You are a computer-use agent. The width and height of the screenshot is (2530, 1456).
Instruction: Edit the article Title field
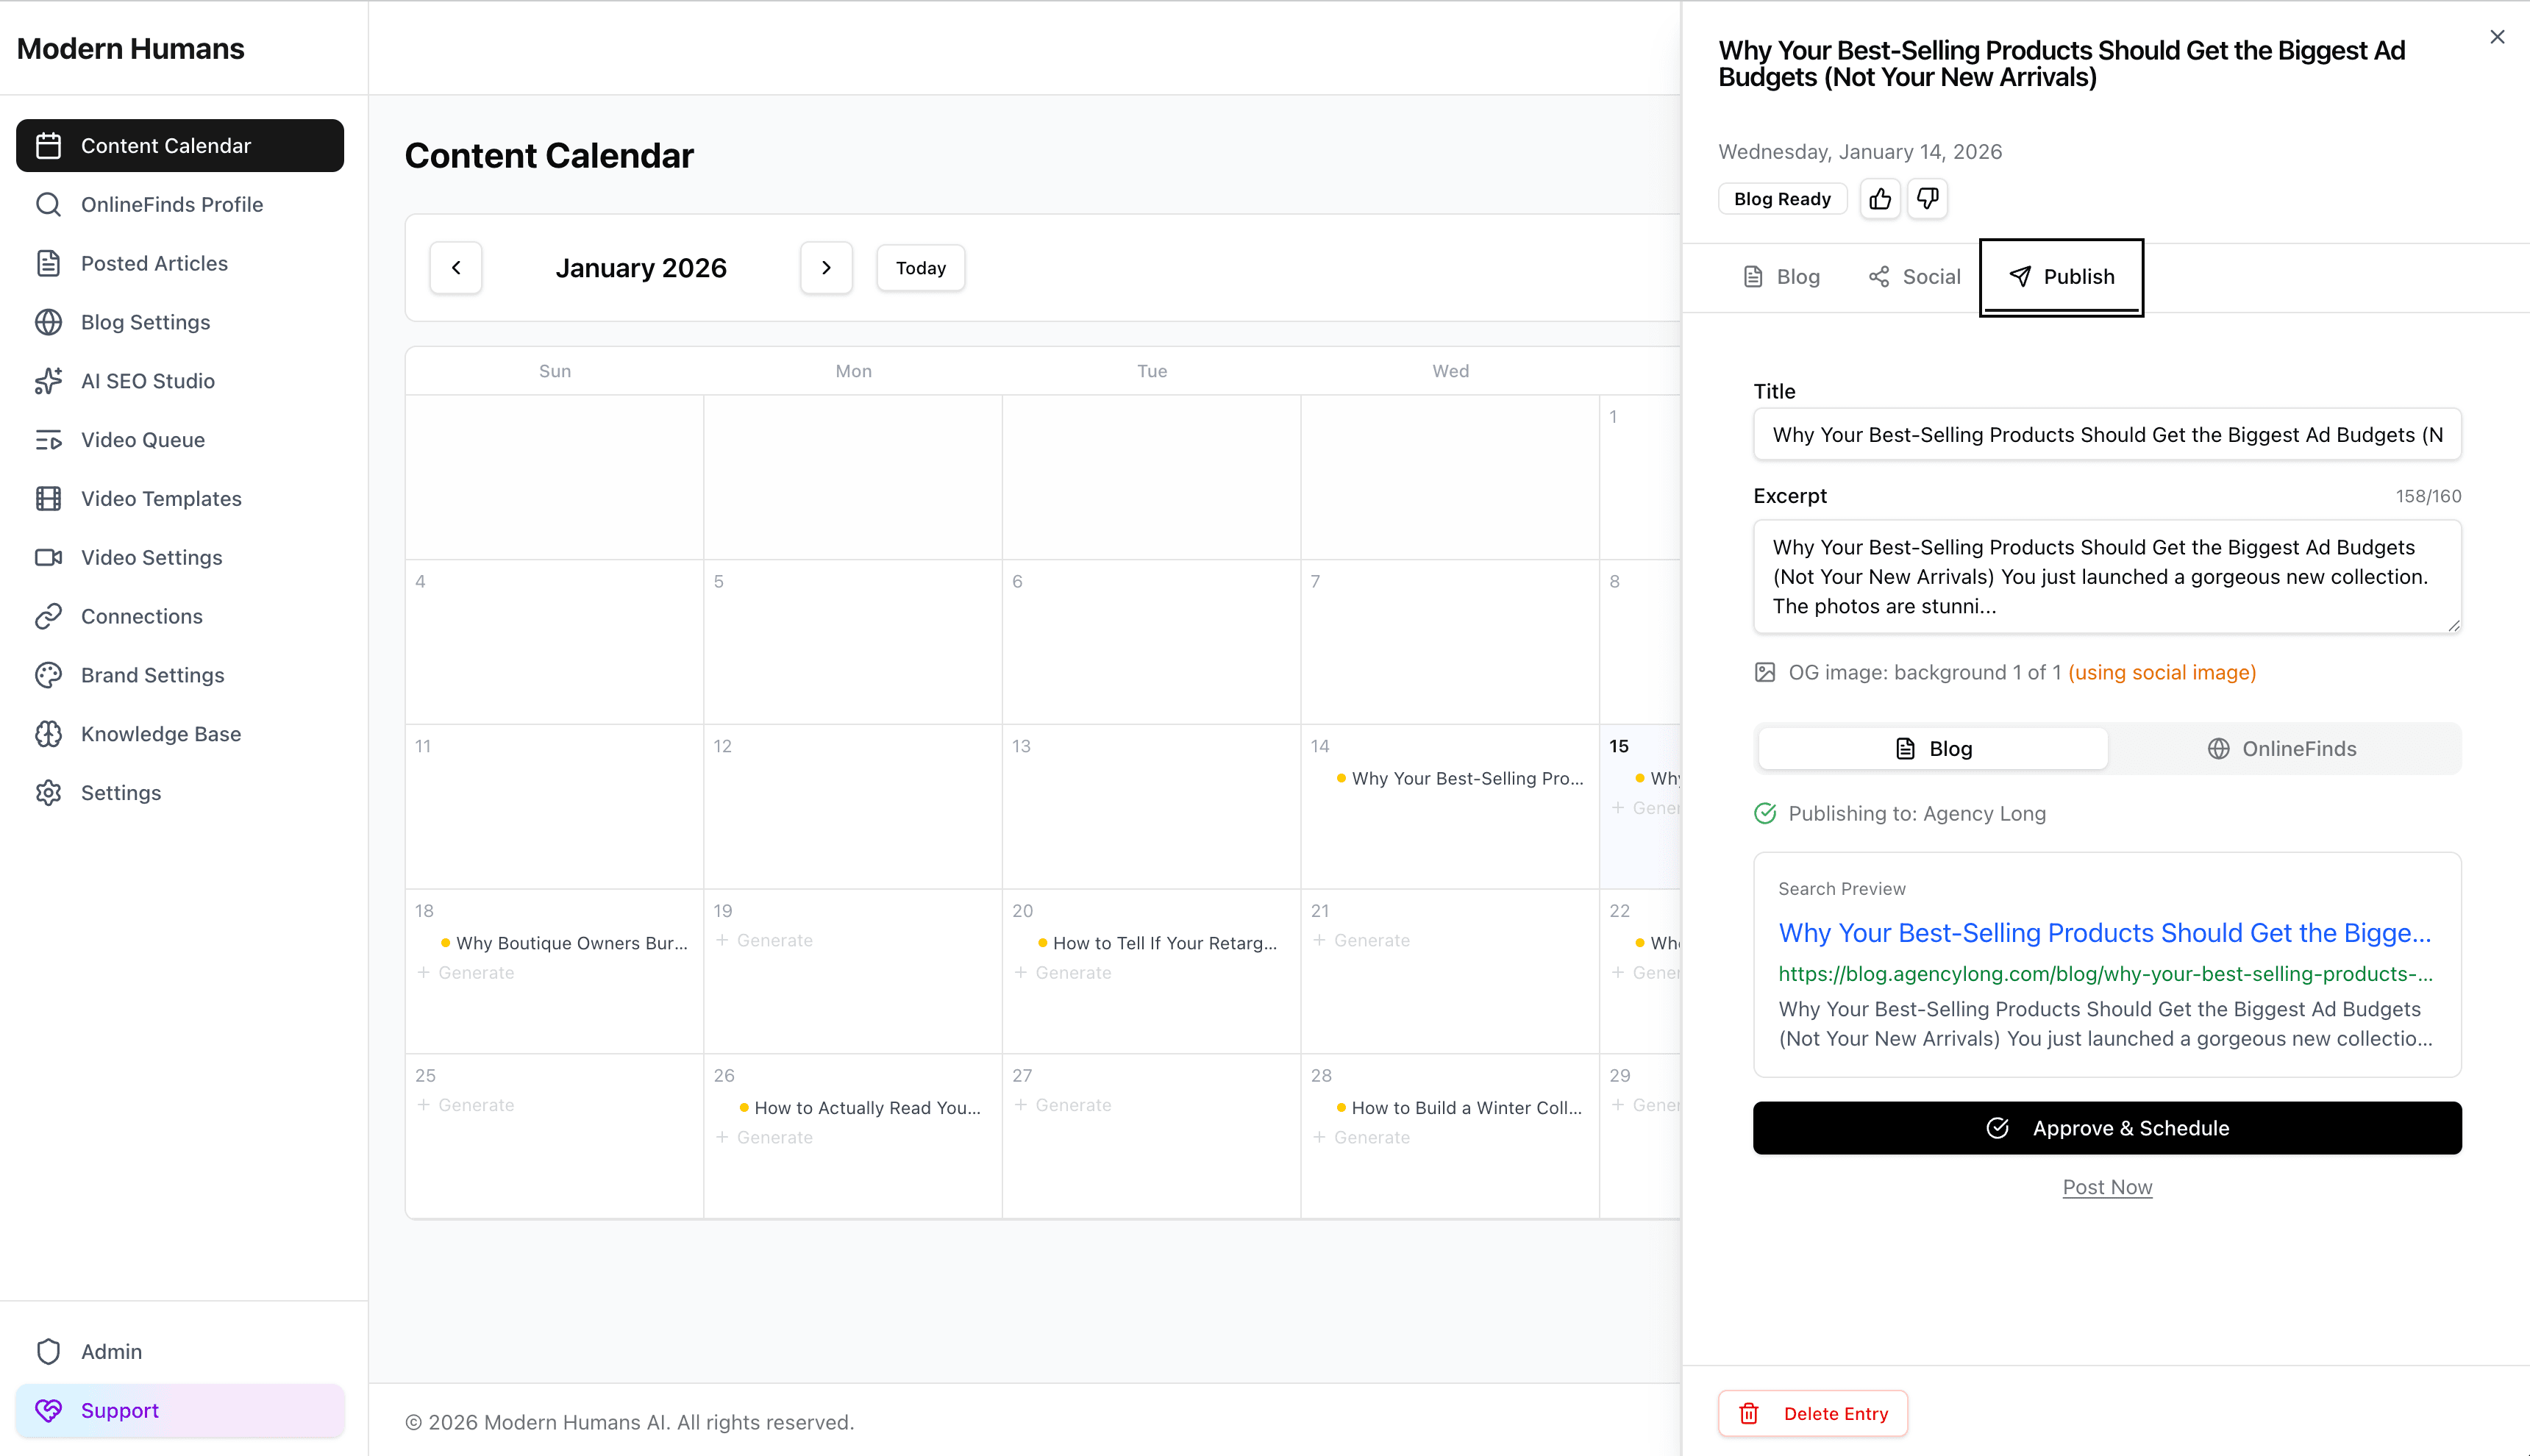(x=2106, y=434)
